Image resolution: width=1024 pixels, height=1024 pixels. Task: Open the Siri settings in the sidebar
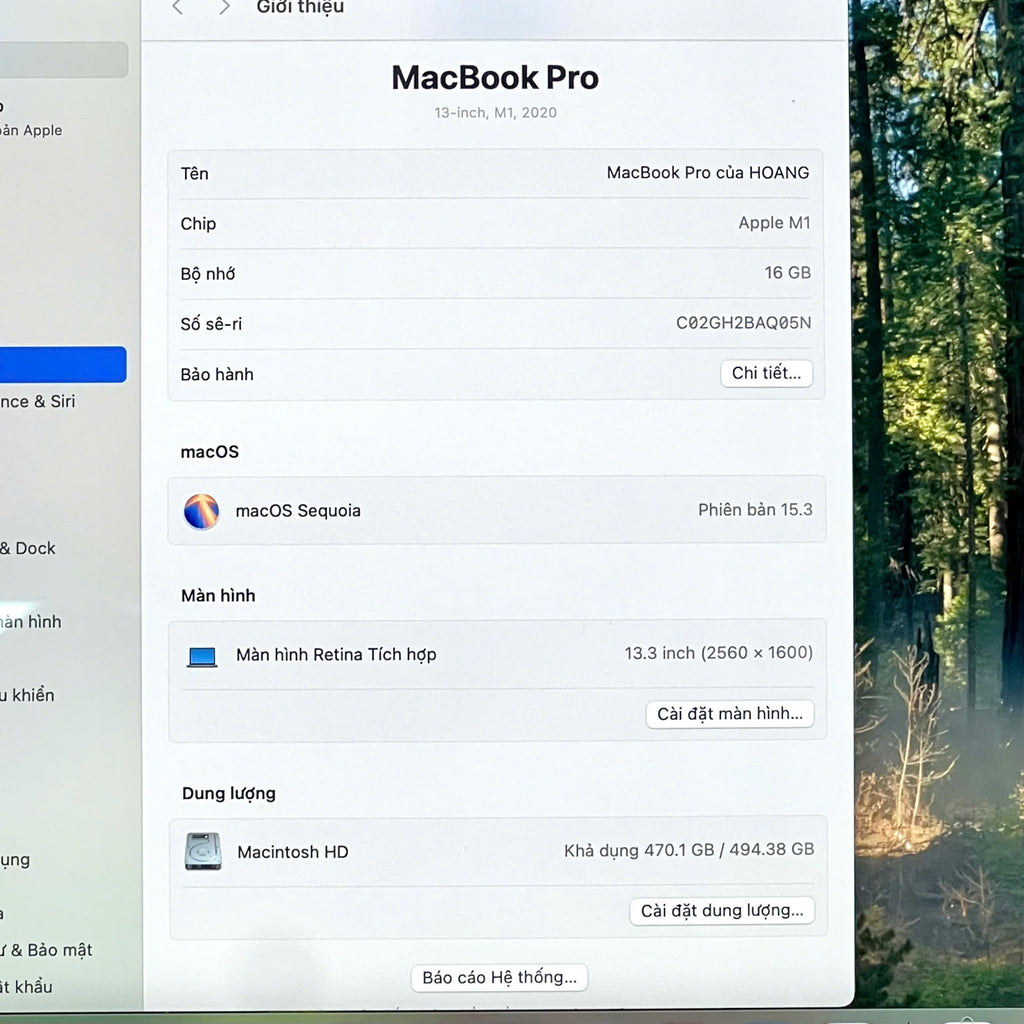pyautogui.click(x=38, y=401)
